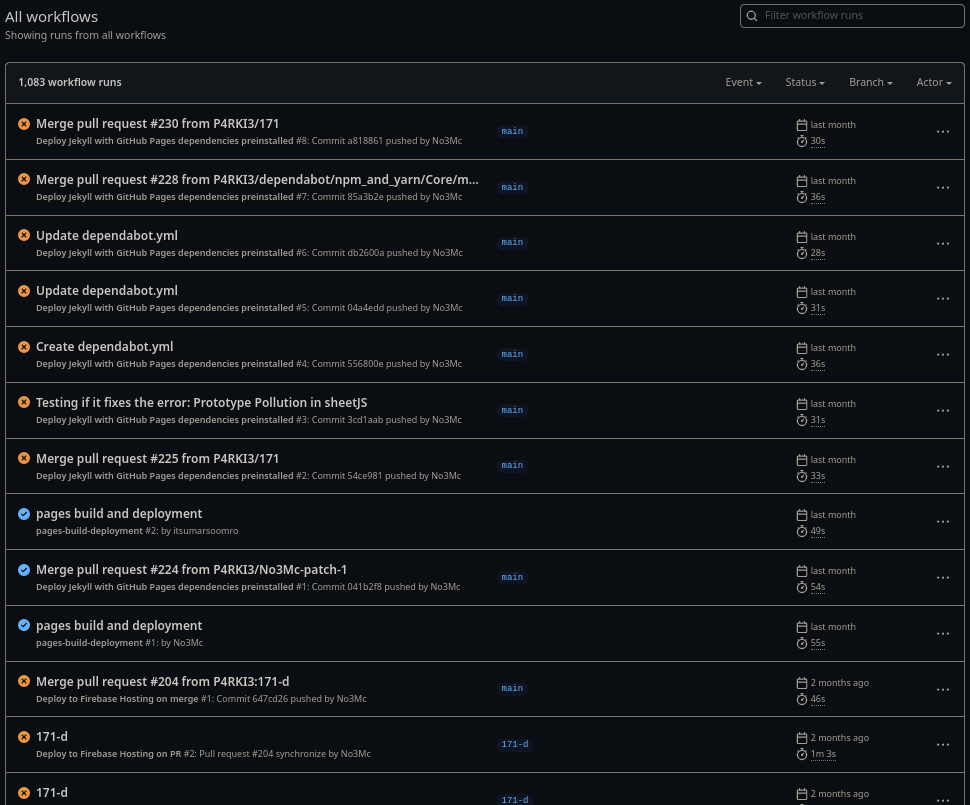Click the 1m 3s duration link
Image resolution: width=970 pixels, height=805 pixels.
(822, 753)
